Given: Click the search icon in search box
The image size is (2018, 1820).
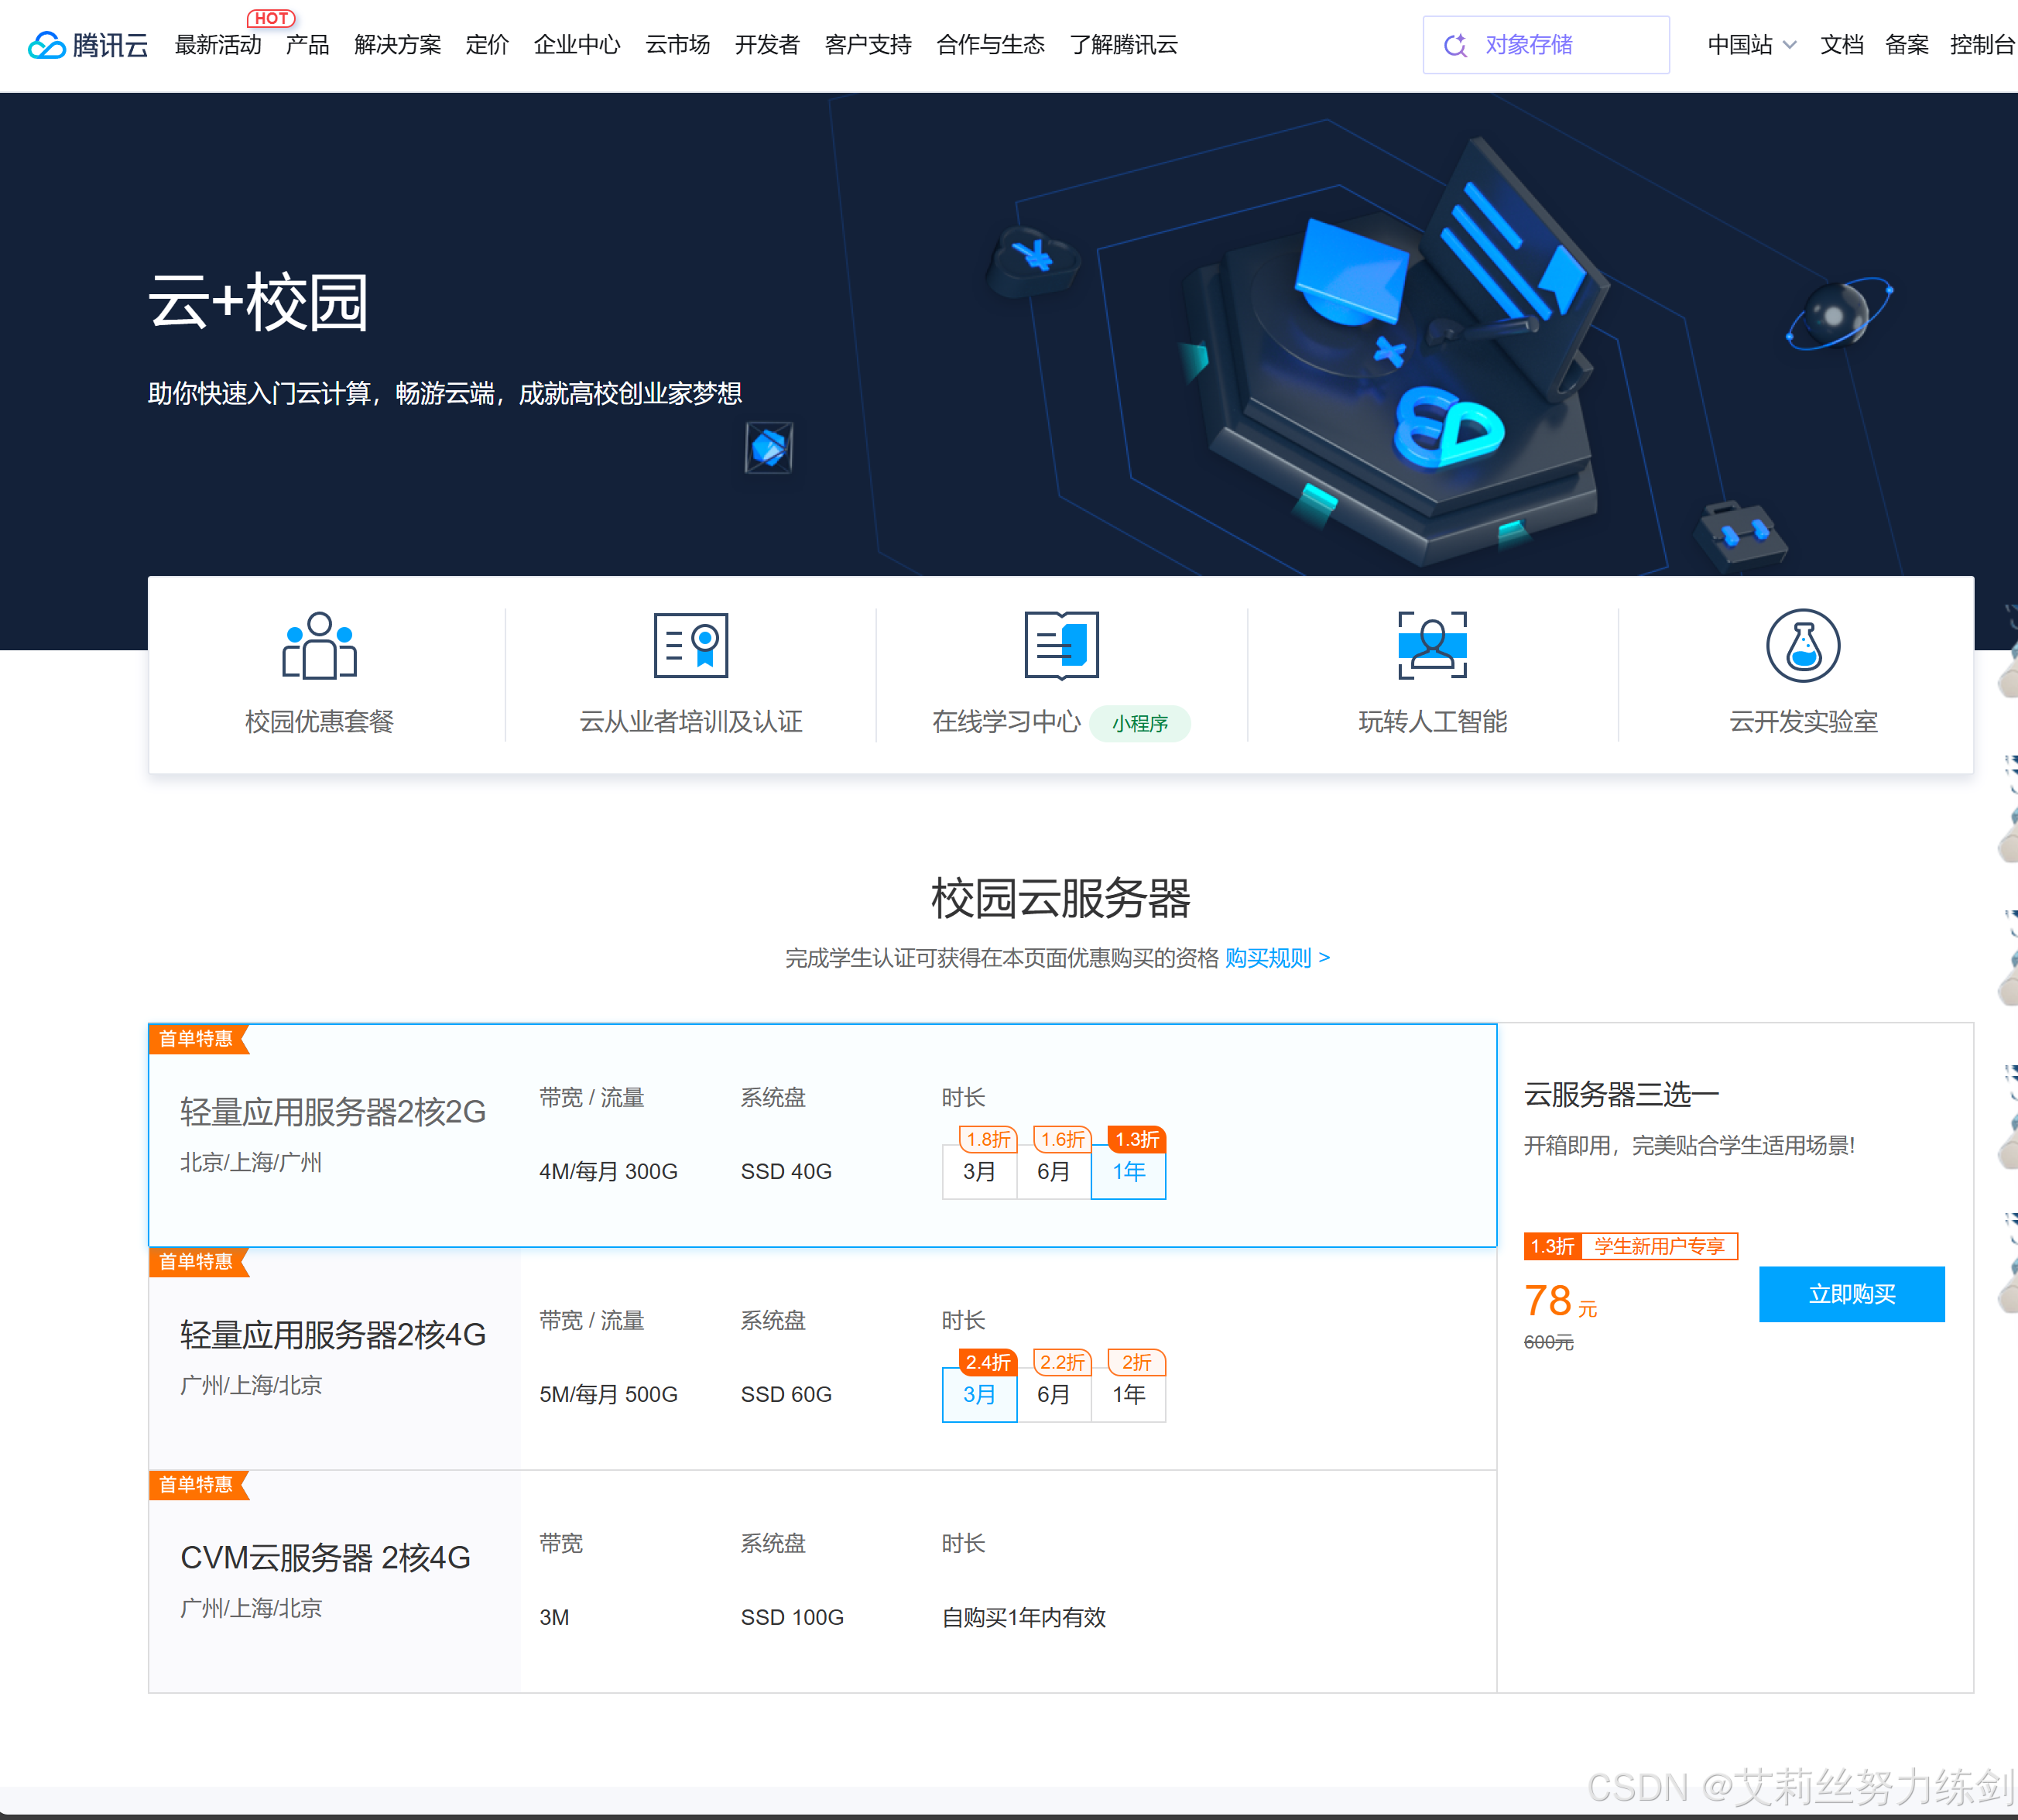Looking at the screenshot, I should point(1455,45).
